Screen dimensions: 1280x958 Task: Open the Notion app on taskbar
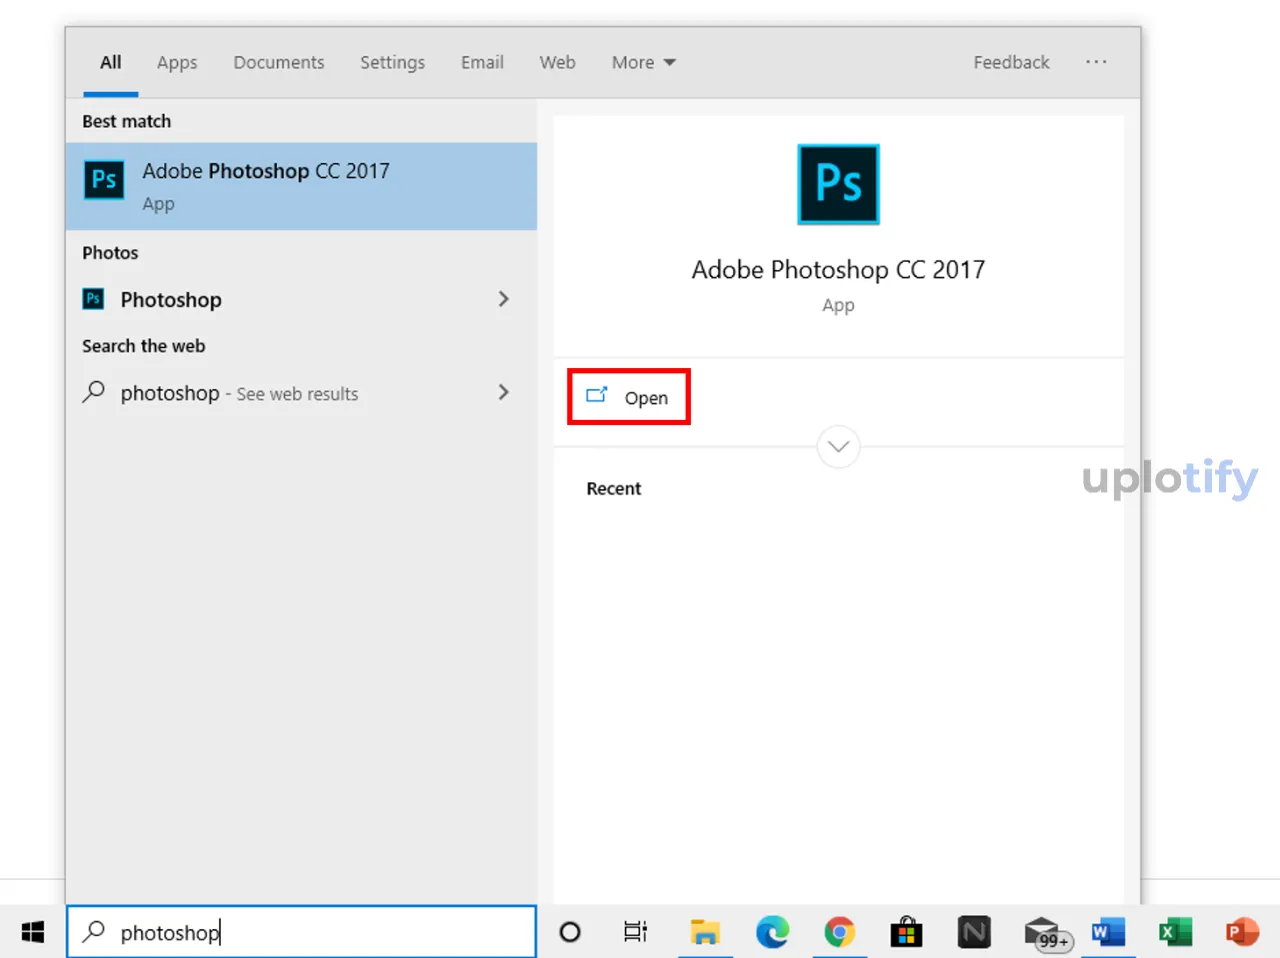click(x=974, y=932)
